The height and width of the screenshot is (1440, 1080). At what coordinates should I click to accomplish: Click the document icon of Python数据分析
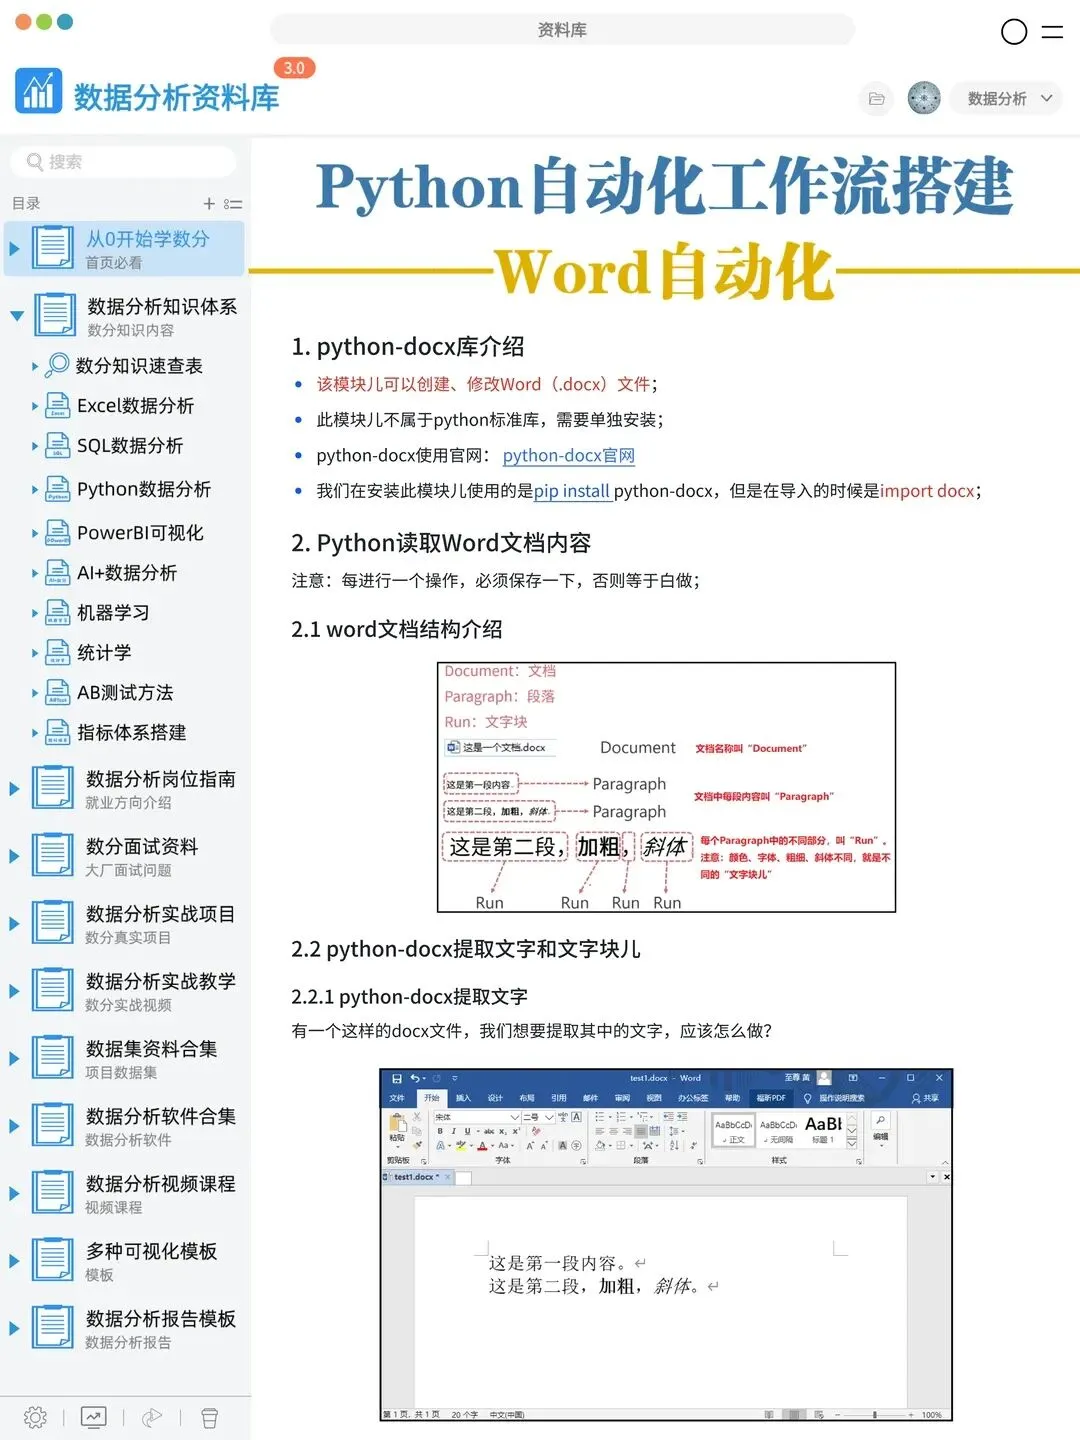pos(58,489)
